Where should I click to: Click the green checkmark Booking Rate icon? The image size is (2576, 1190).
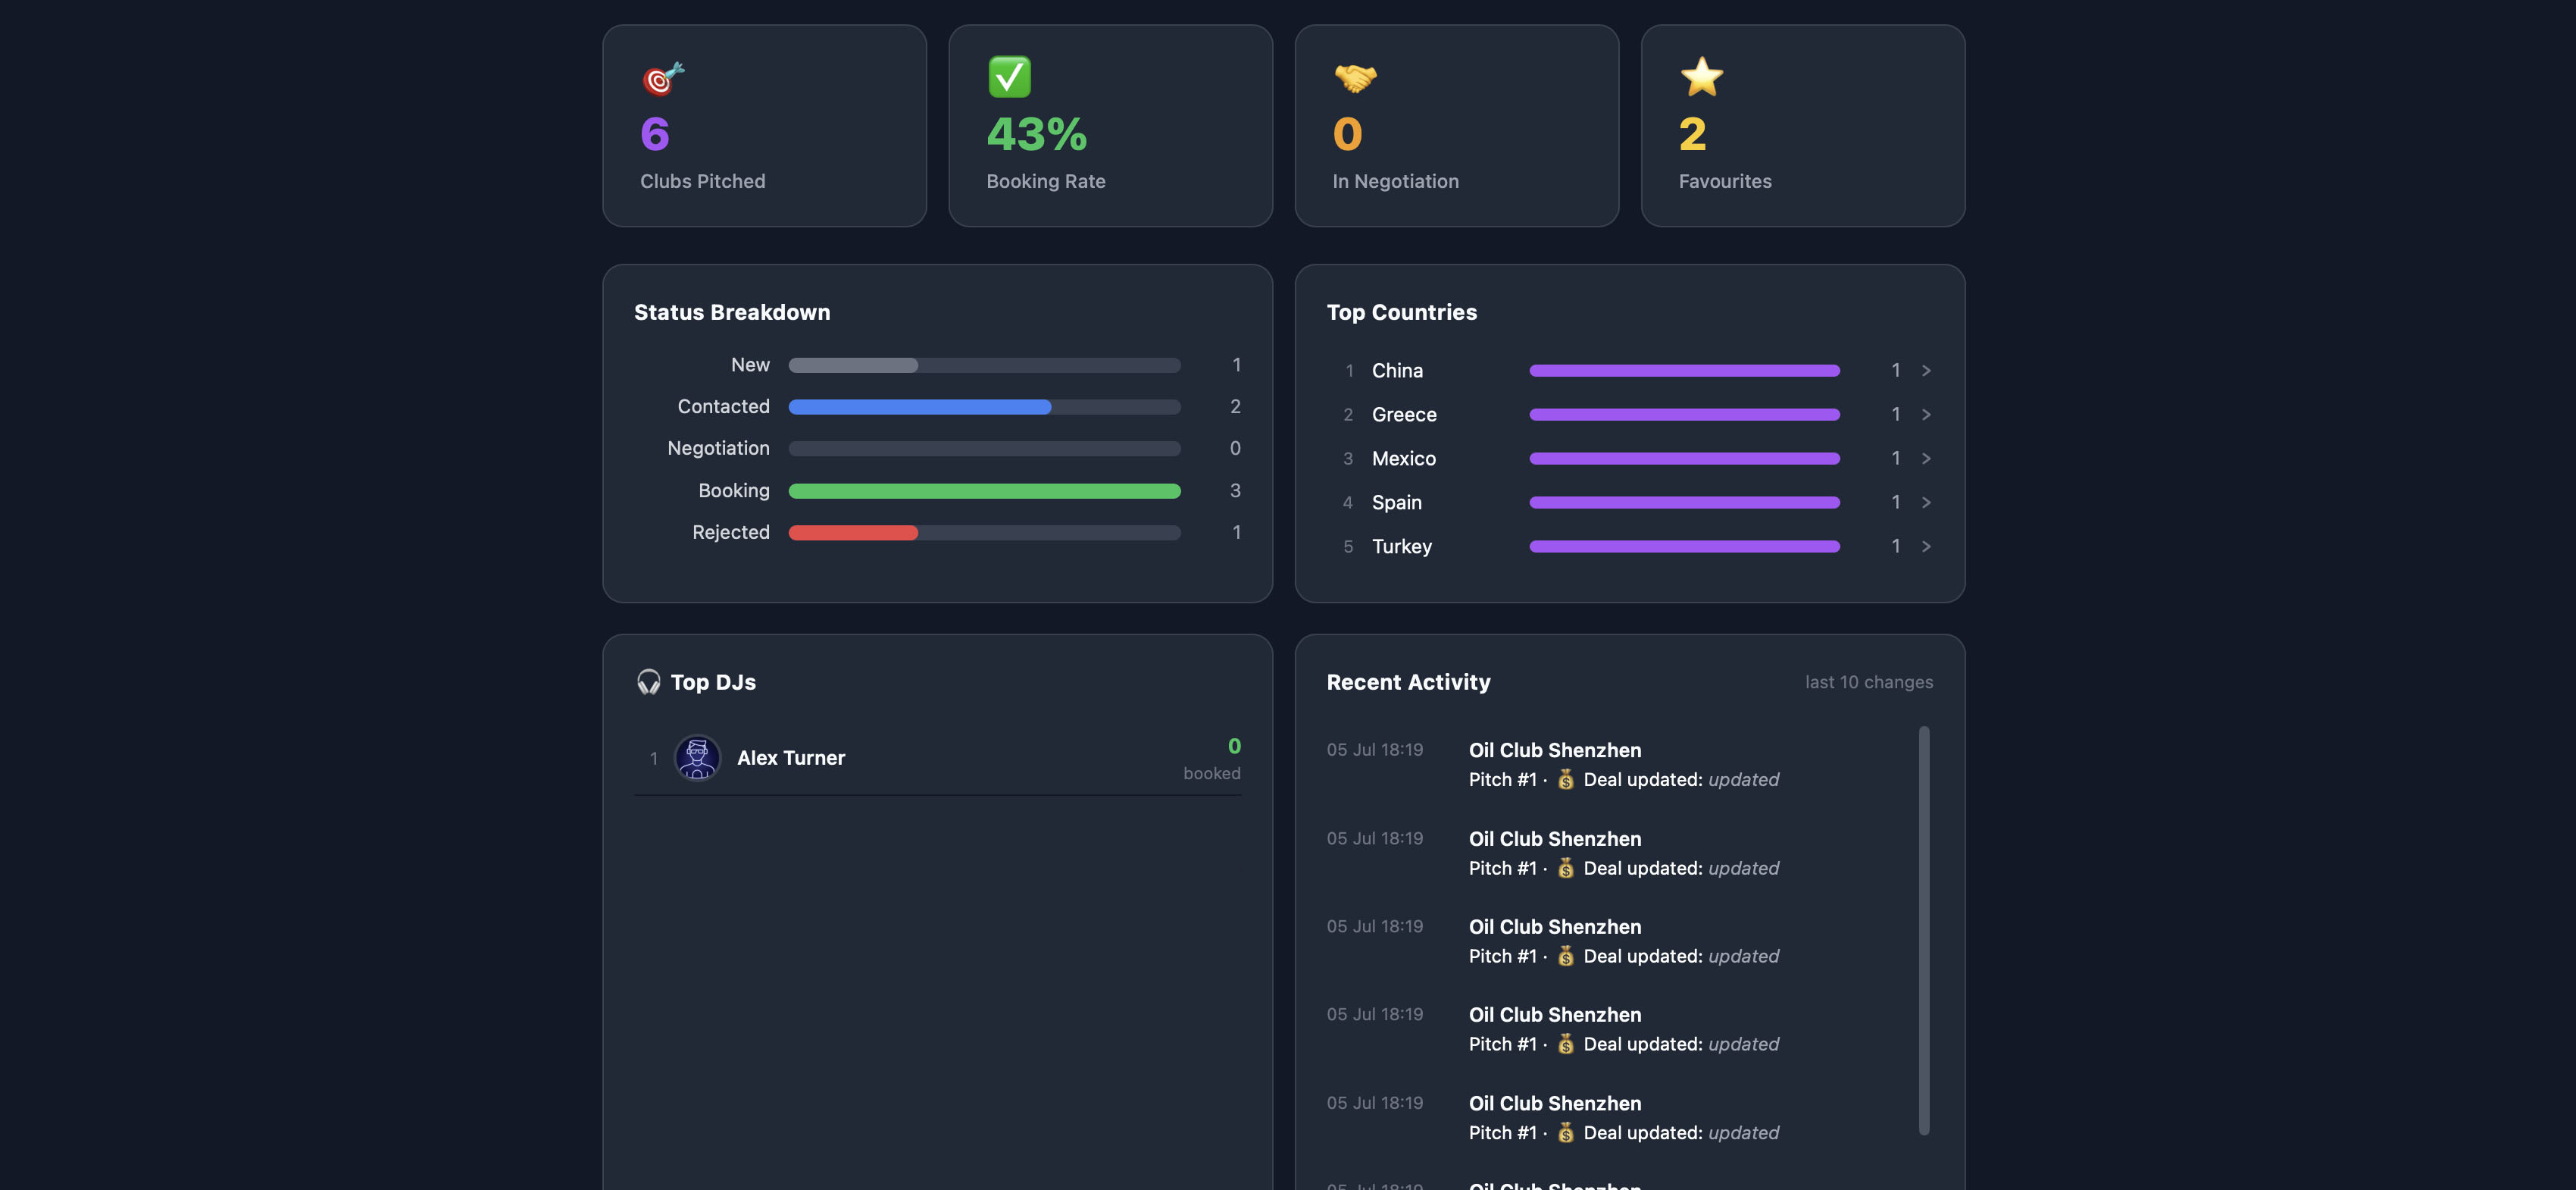click(x=1009, y=77)
